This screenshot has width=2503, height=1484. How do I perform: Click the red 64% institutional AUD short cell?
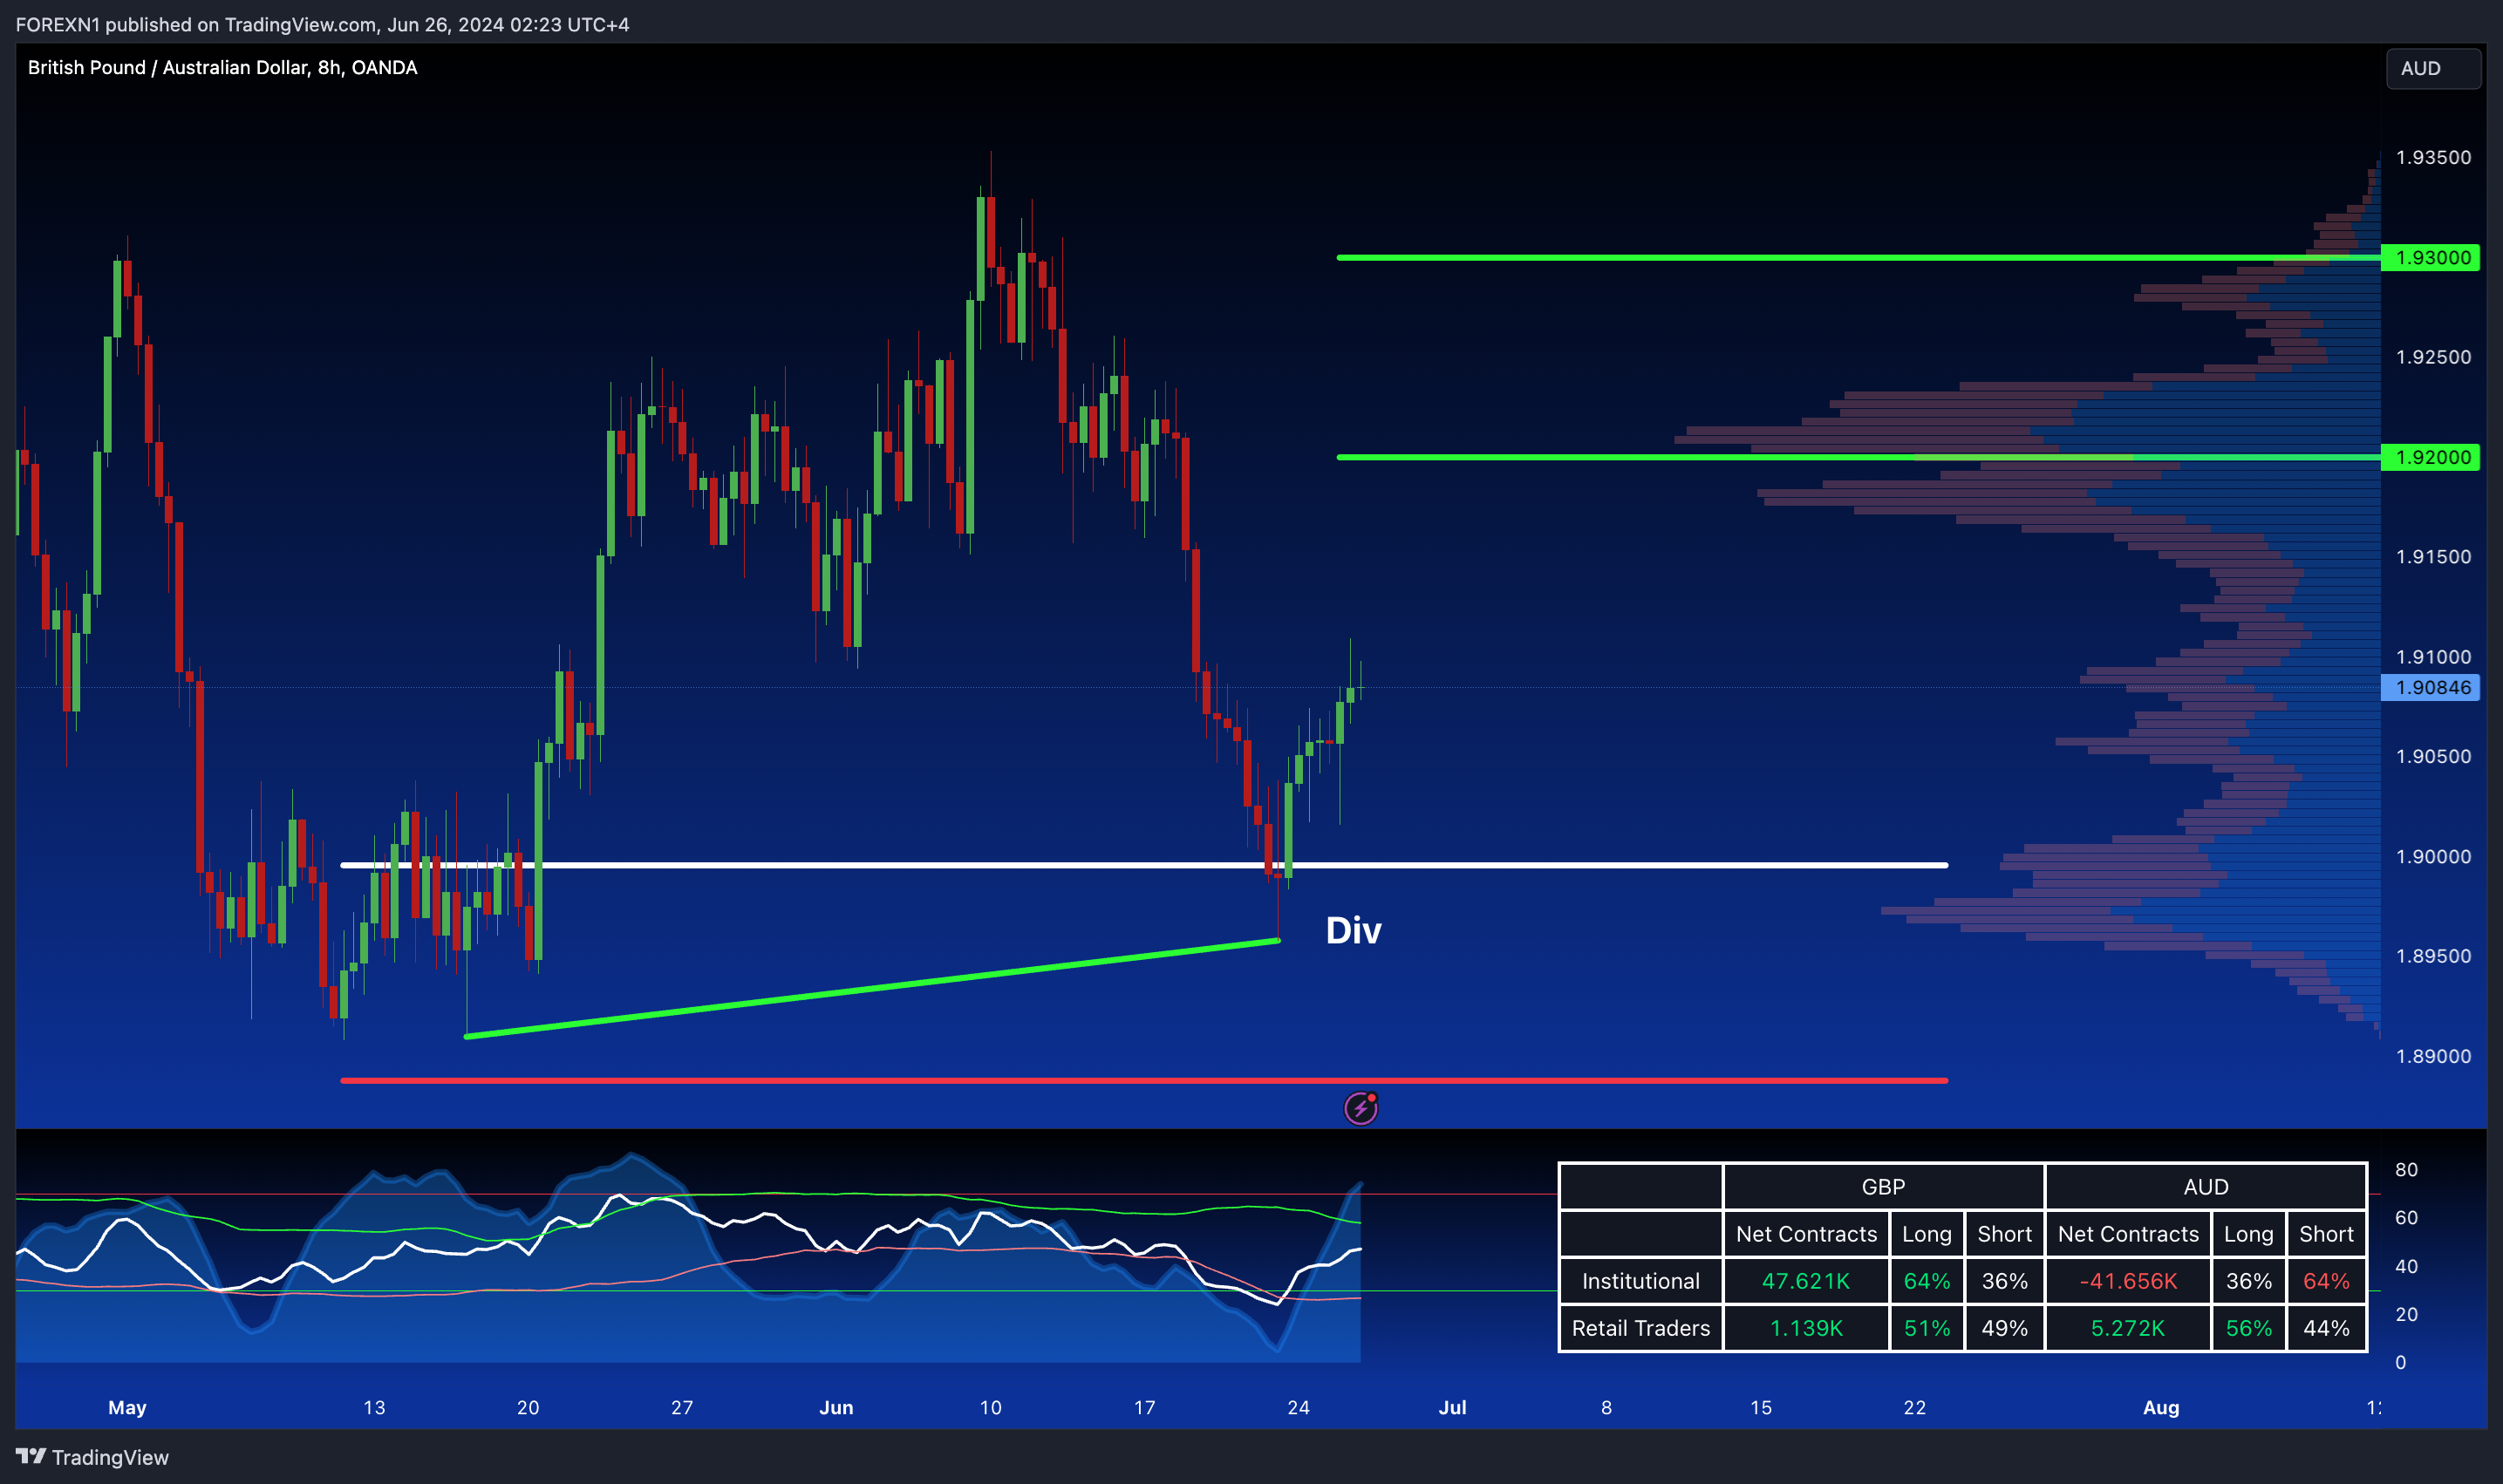click(2326, 1281)
